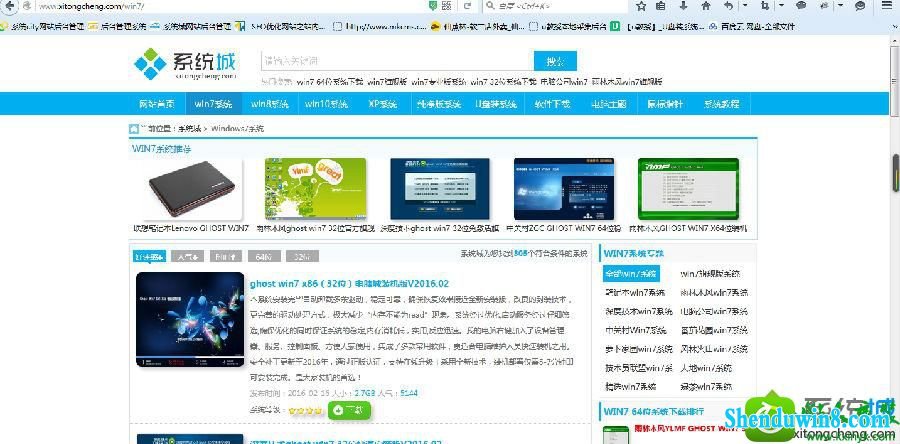Click the 系统城 logo in page header
The image size is (900, 444).
pos(185,64)
